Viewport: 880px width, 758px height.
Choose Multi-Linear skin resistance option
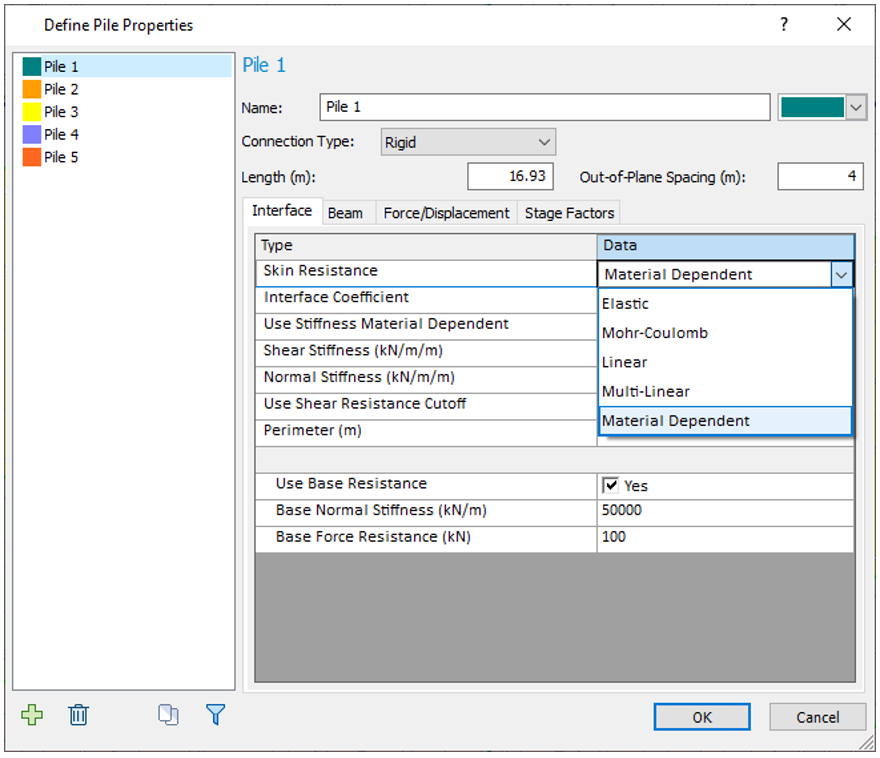[725, 391]
